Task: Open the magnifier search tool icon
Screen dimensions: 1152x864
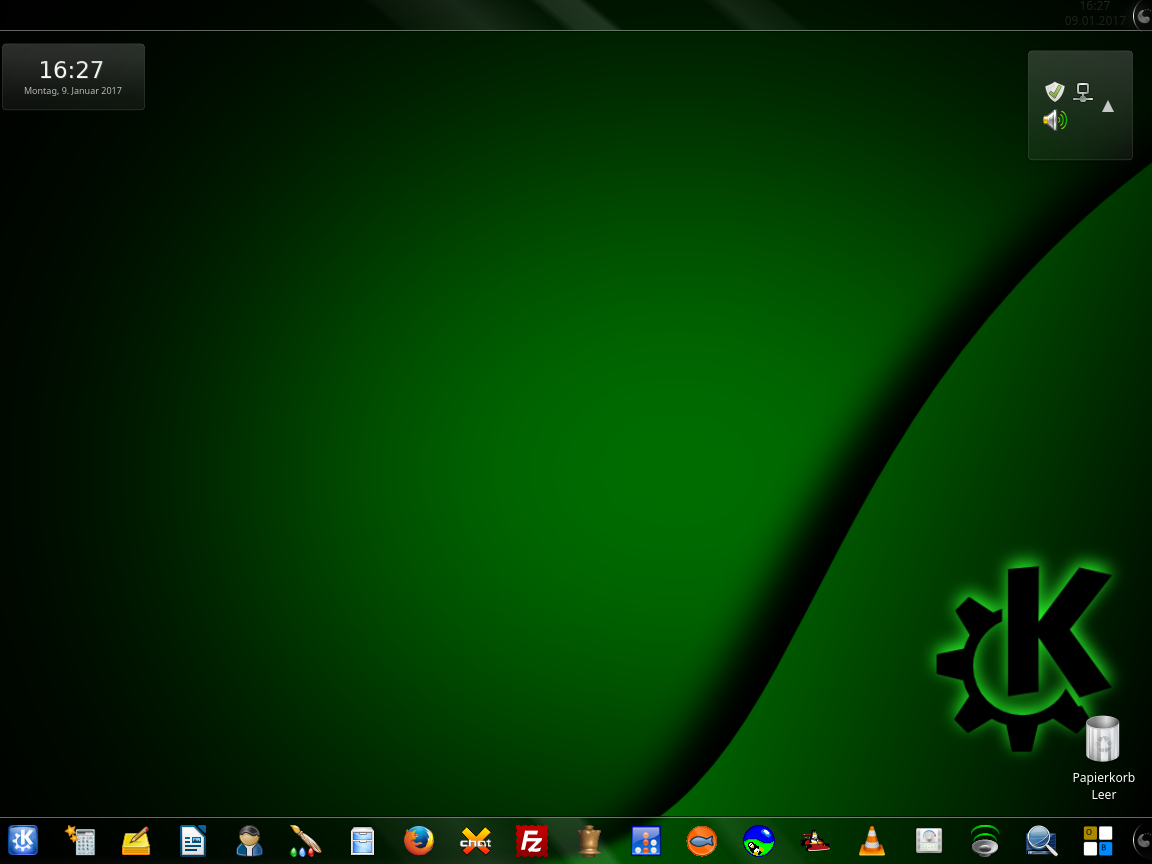Action: pos(1042,840)
